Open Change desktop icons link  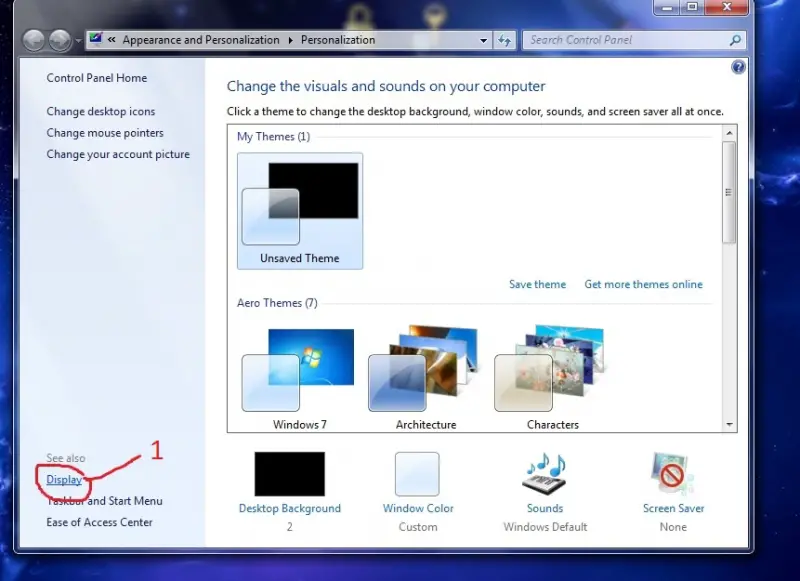coord(101,111)
